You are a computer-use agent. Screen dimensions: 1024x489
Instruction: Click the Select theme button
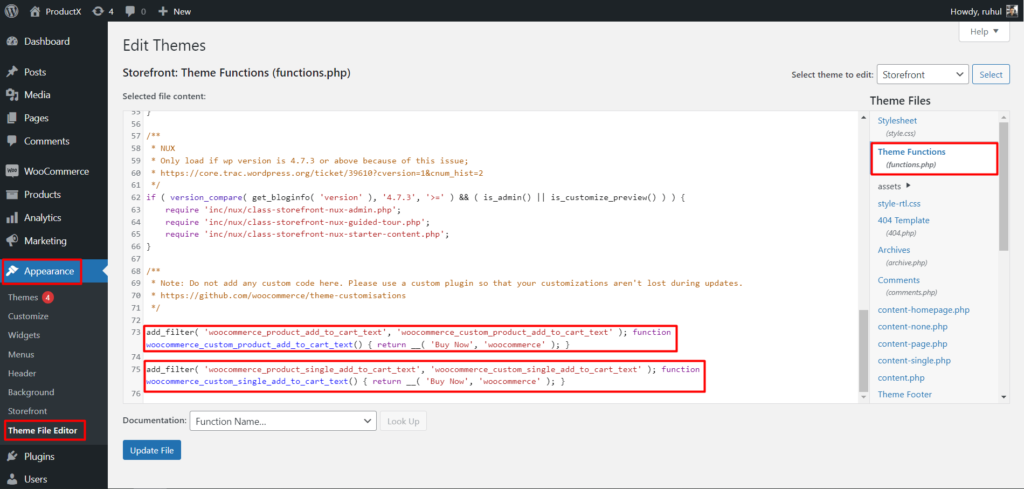[991, 74]
